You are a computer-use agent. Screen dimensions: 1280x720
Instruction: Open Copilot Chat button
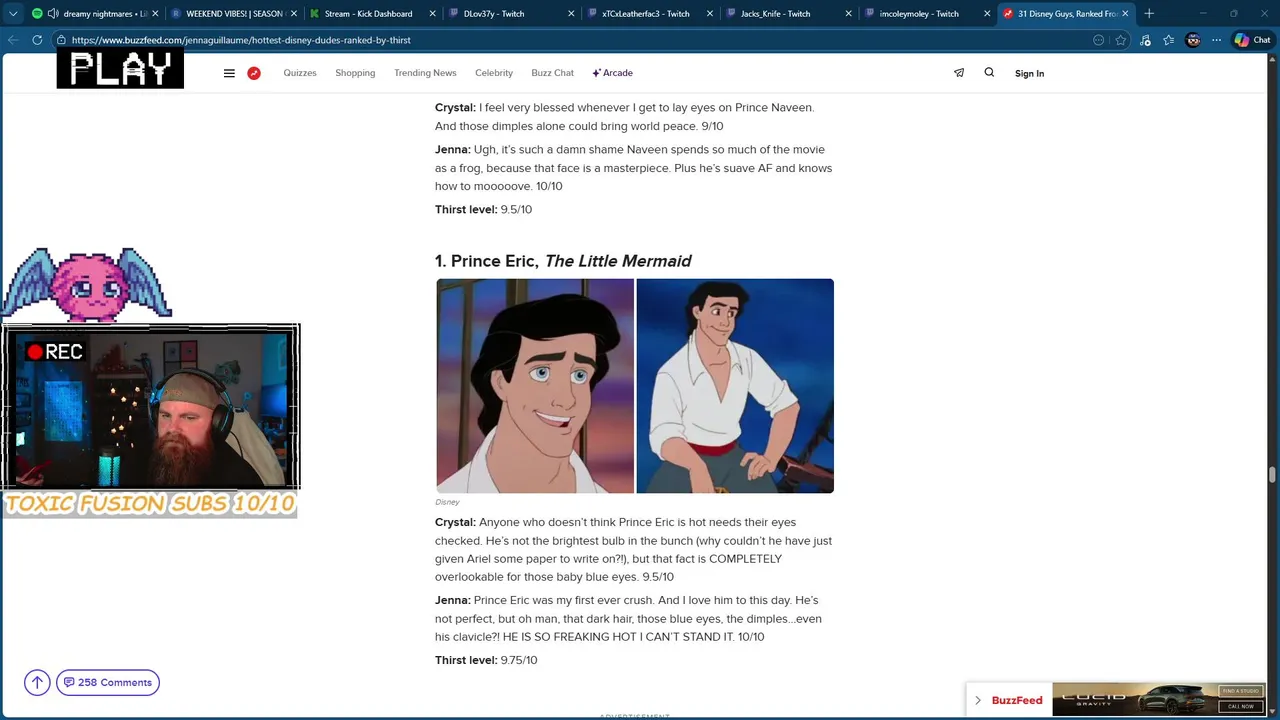(x=1252, y=40)
